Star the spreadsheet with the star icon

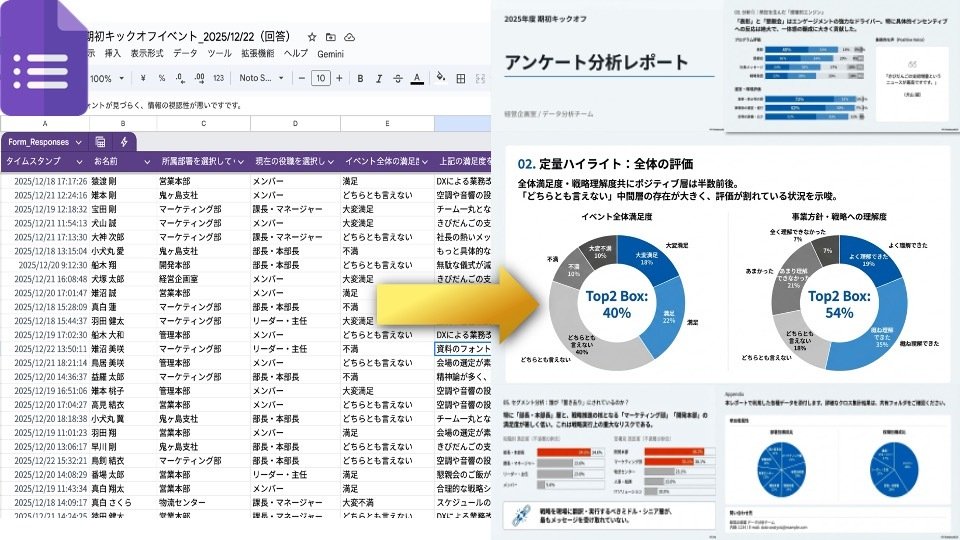[x=312, y=37]
